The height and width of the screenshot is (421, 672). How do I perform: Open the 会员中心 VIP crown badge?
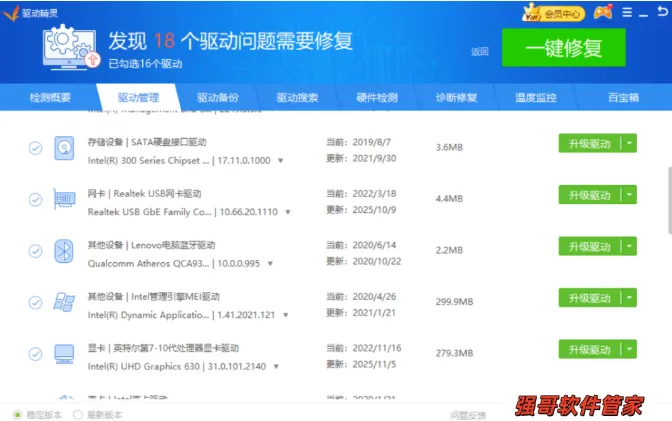click(x=553, y=13)
